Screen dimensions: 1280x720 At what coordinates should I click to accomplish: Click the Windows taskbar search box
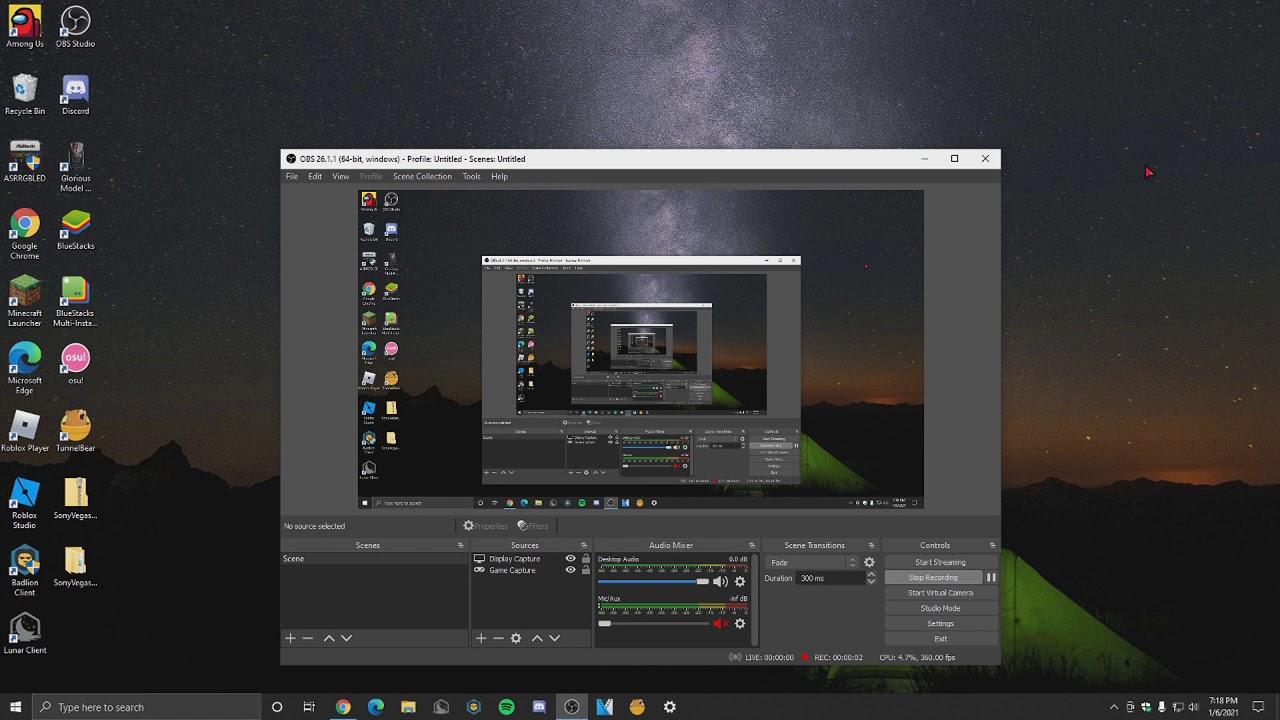tap(147, 707)
